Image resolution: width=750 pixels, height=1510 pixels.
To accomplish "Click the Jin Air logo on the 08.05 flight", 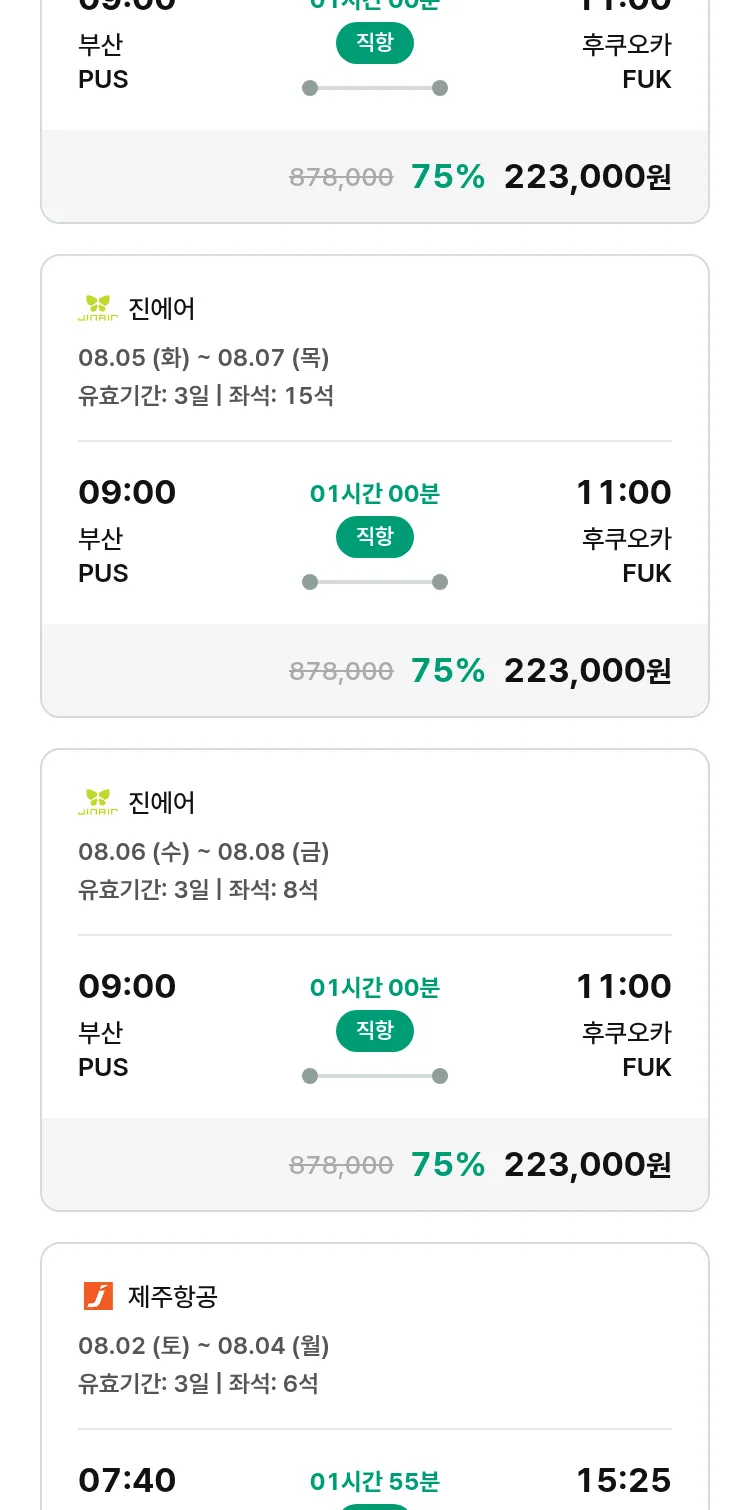I will (98, 308).
